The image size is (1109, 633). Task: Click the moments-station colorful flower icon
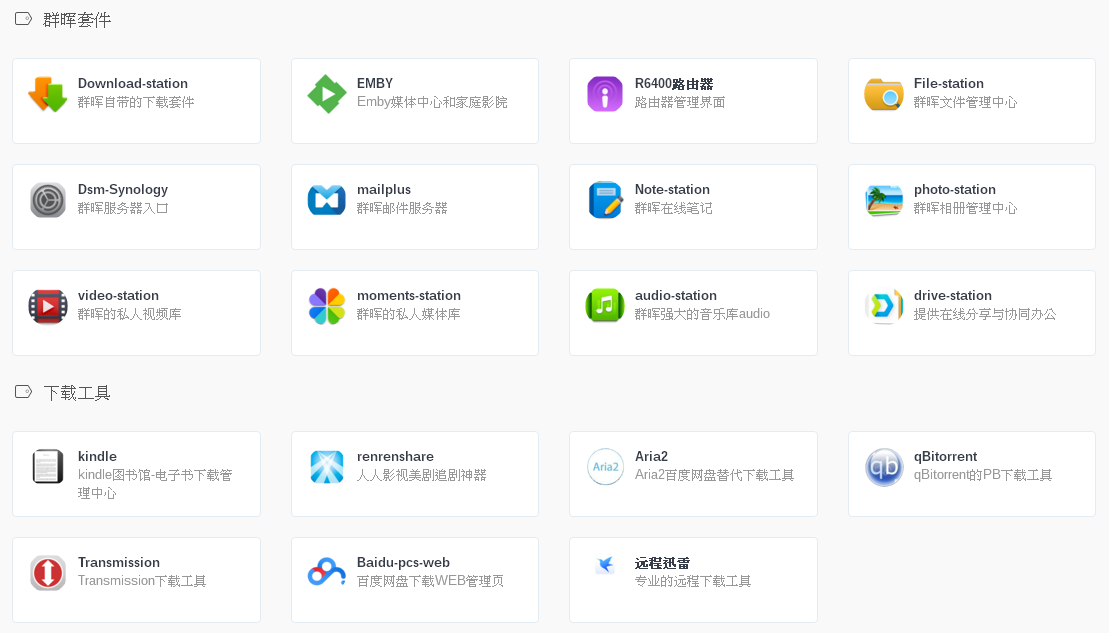pyautogui.click(x=327, y=306)
